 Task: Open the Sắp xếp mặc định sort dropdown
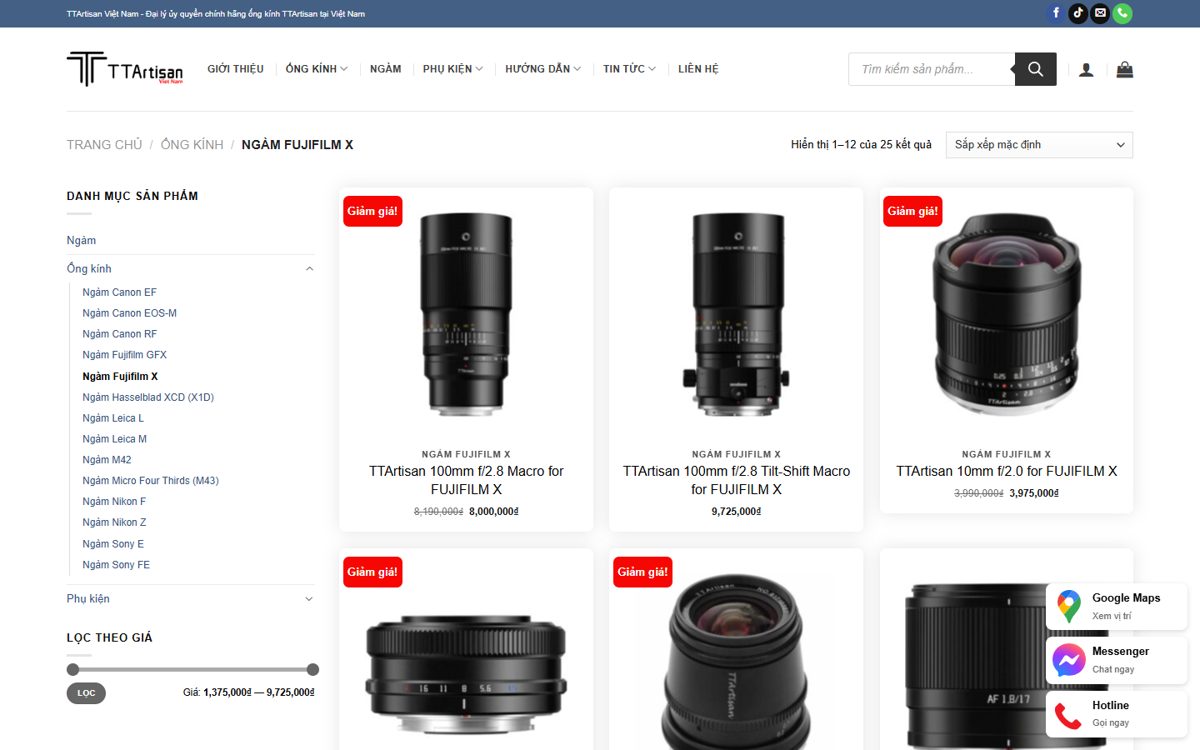(1039, 145)
